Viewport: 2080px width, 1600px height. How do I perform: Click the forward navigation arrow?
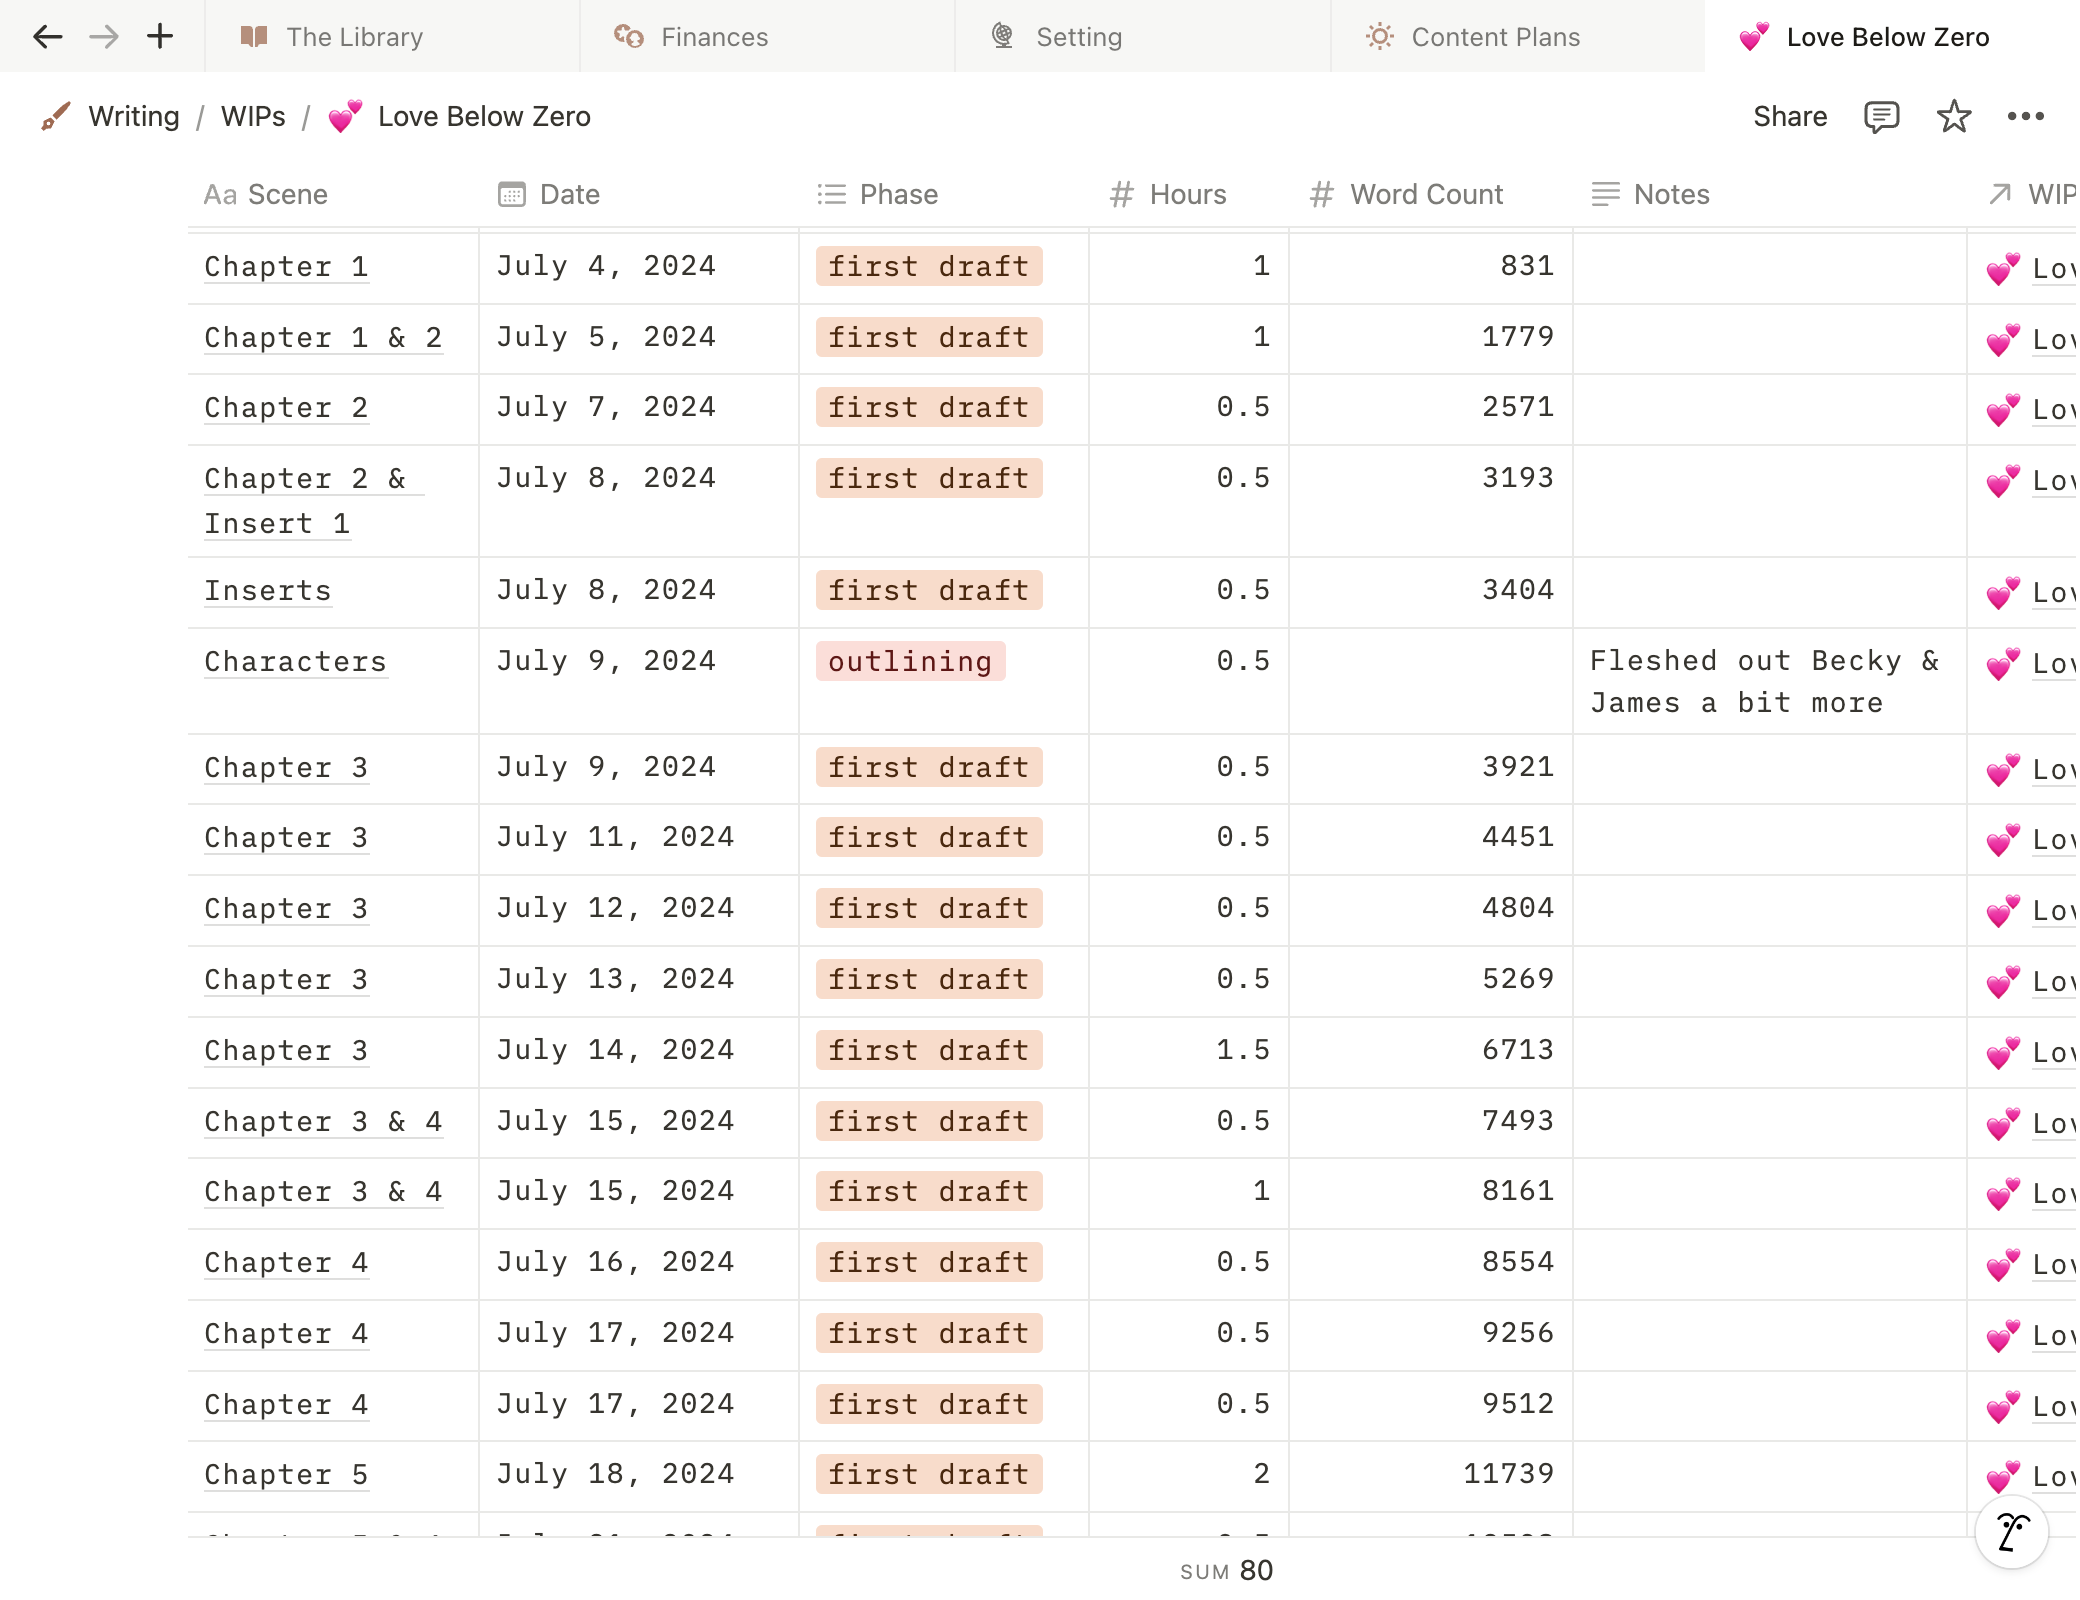click(x=104, y=37)
